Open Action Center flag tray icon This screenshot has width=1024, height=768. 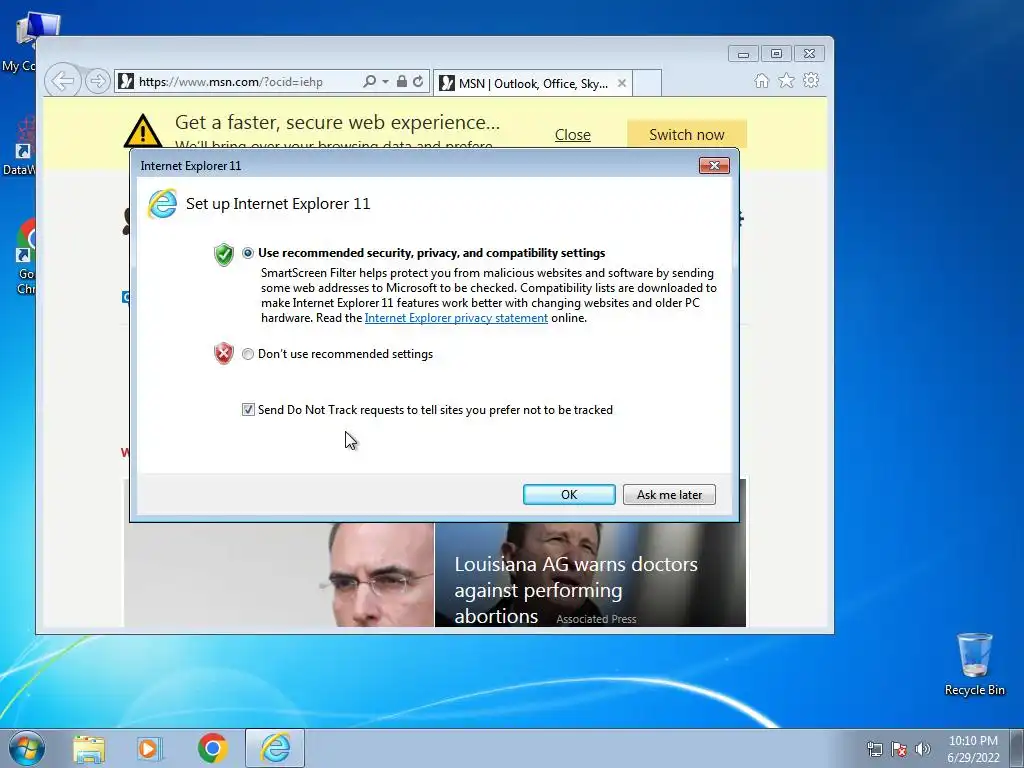[x=899, y=749]
